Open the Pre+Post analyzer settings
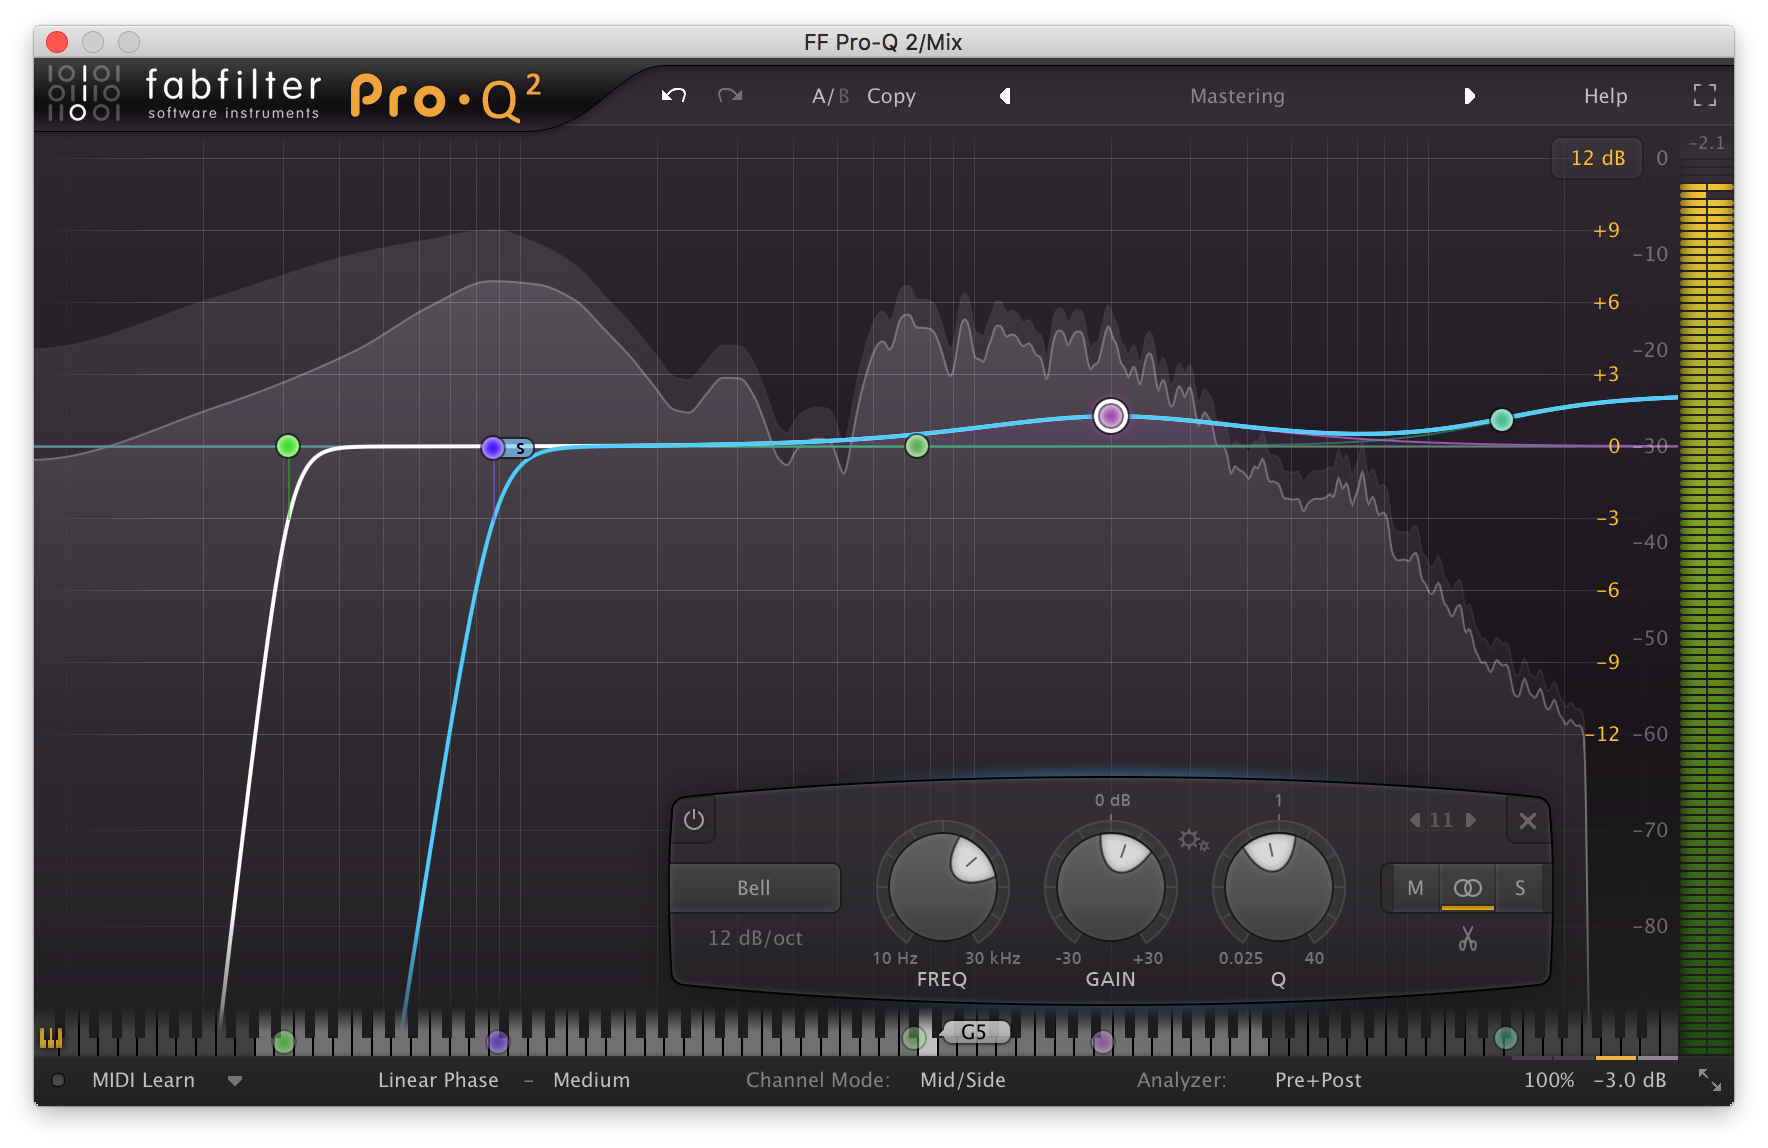The height and width of the screenshot is (1148, 1768). (1318, 1080)
